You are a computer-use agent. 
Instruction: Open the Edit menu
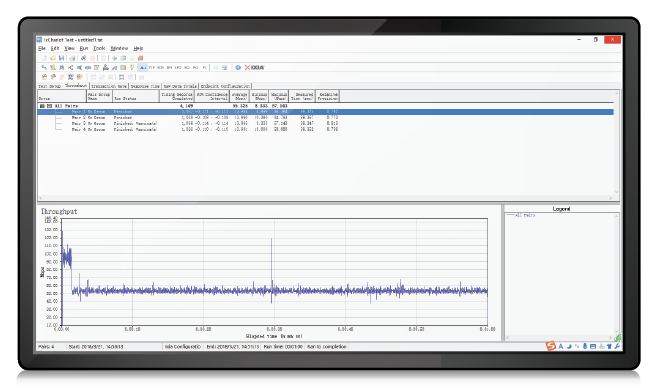[x=55, y=48]
